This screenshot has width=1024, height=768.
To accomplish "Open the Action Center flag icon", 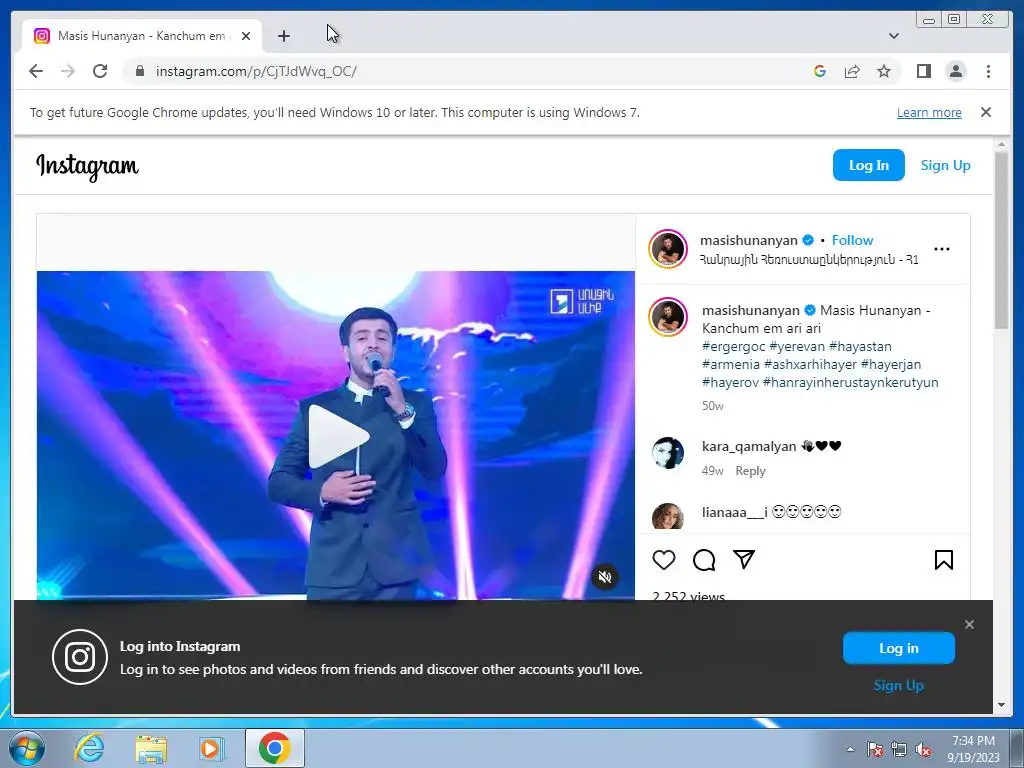I will [875, 749].
